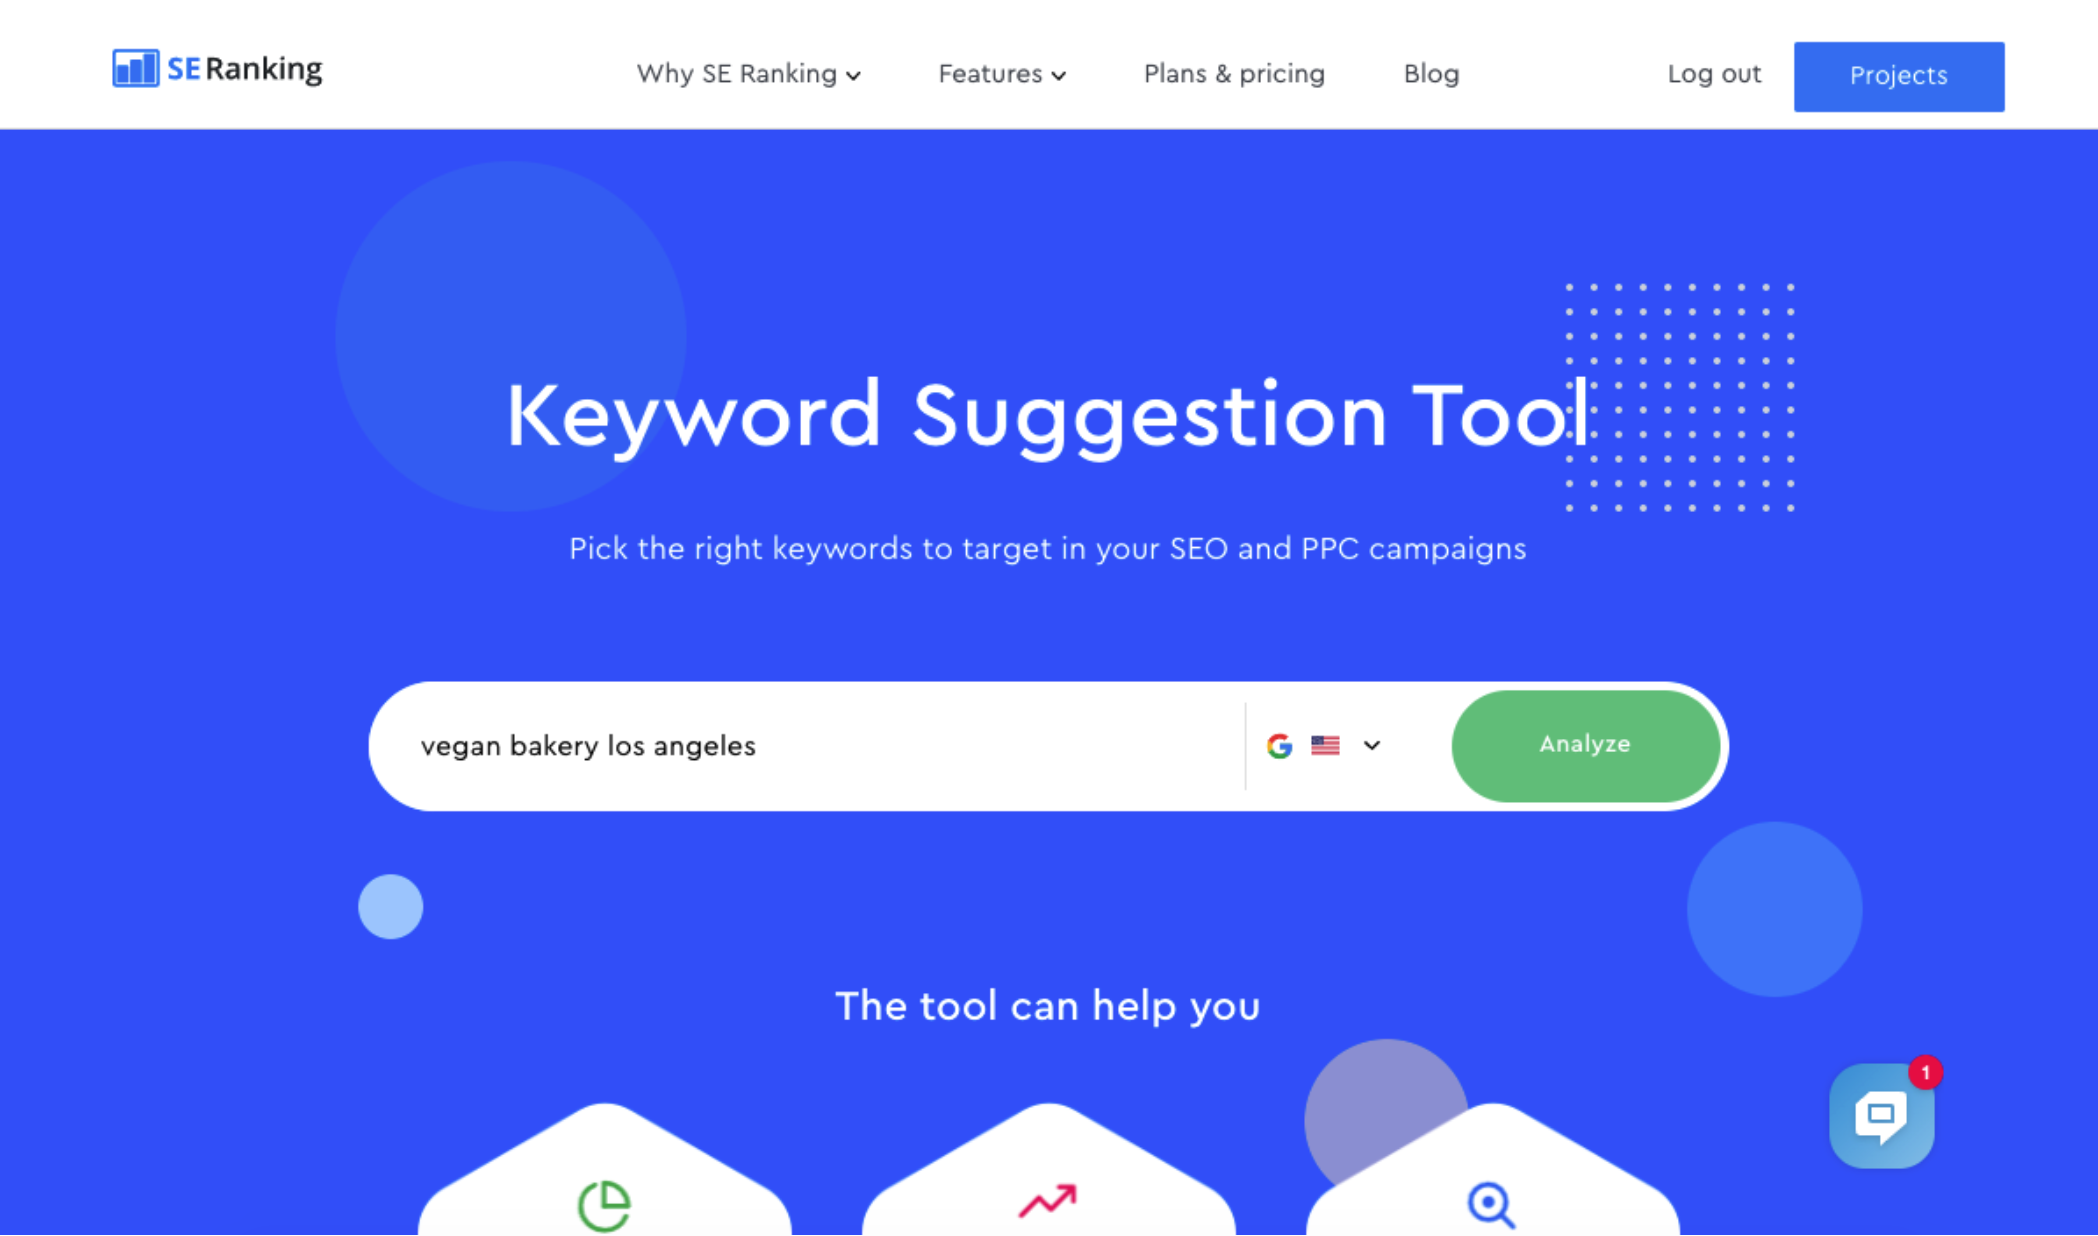Click the Google search engine icon

1280,743
